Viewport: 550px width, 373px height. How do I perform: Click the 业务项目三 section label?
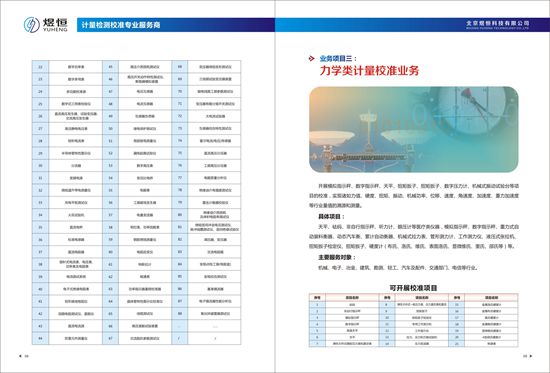[x=338, y=59]
